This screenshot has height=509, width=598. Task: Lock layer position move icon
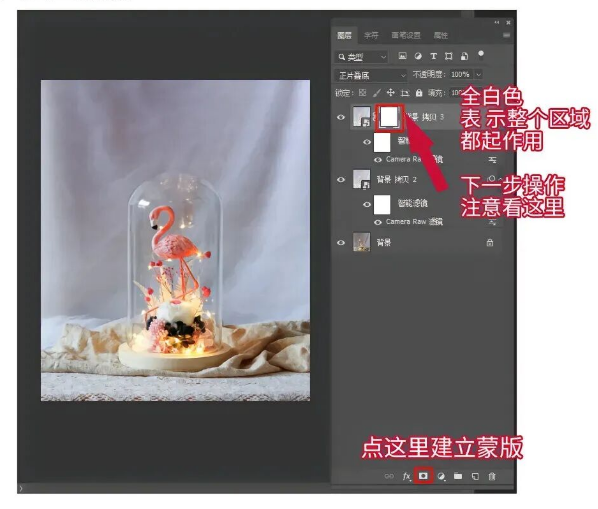(x=391, y=93)
